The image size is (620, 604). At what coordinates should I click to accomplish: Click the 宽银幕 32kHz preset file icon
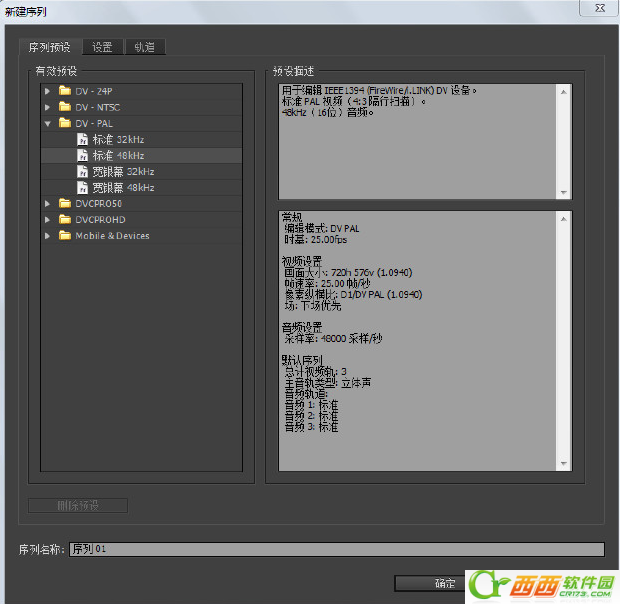[82, 172]
